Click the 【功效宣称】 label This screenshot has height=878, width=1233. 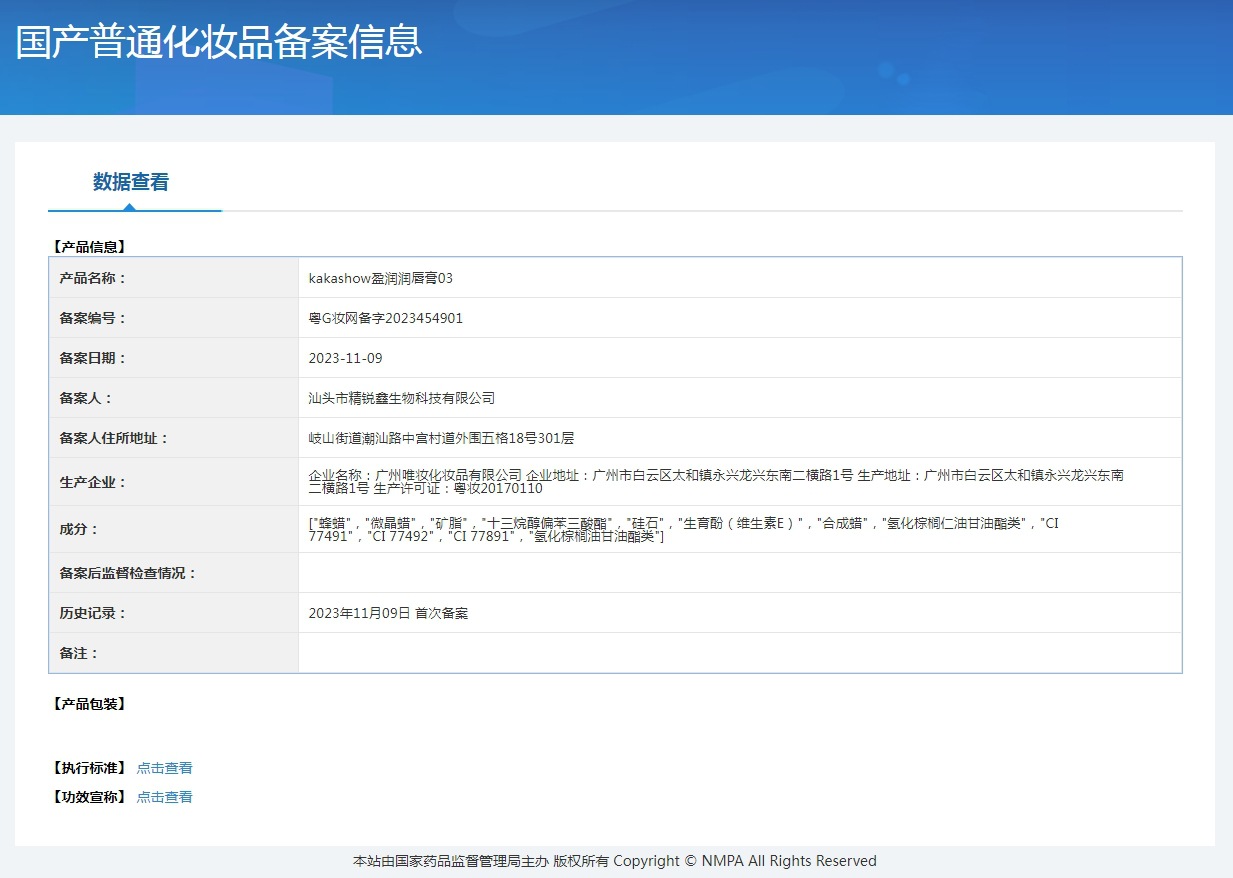click(x=88, y=797)
